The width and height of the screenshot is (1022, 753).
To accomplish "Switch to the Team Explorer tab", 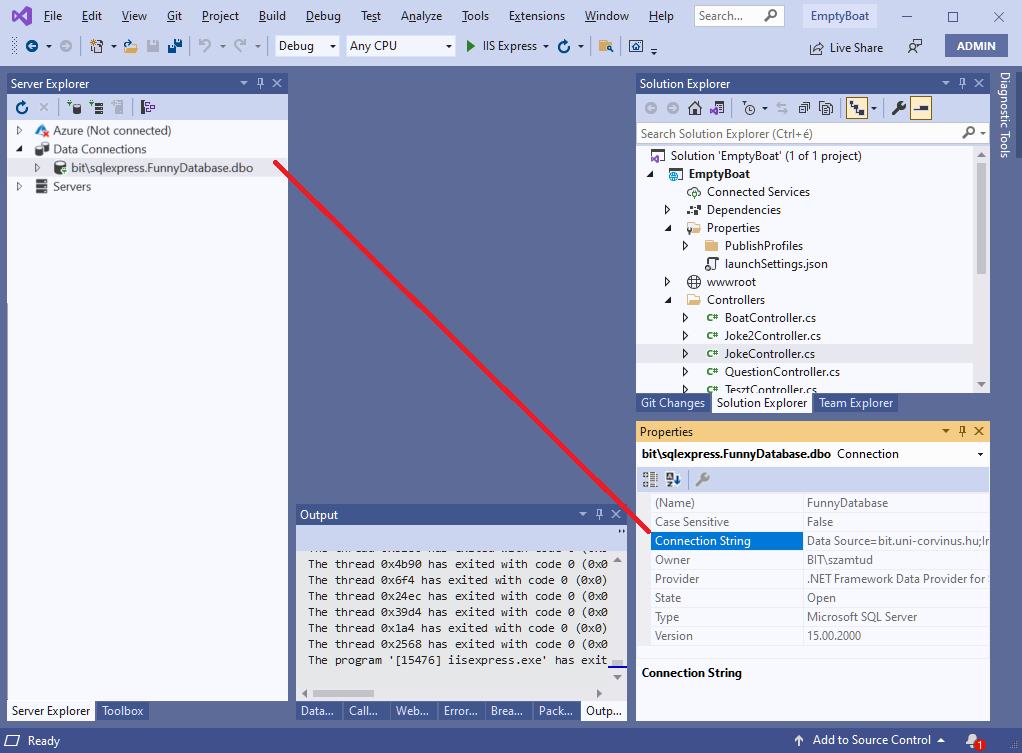I will point(855,403).
